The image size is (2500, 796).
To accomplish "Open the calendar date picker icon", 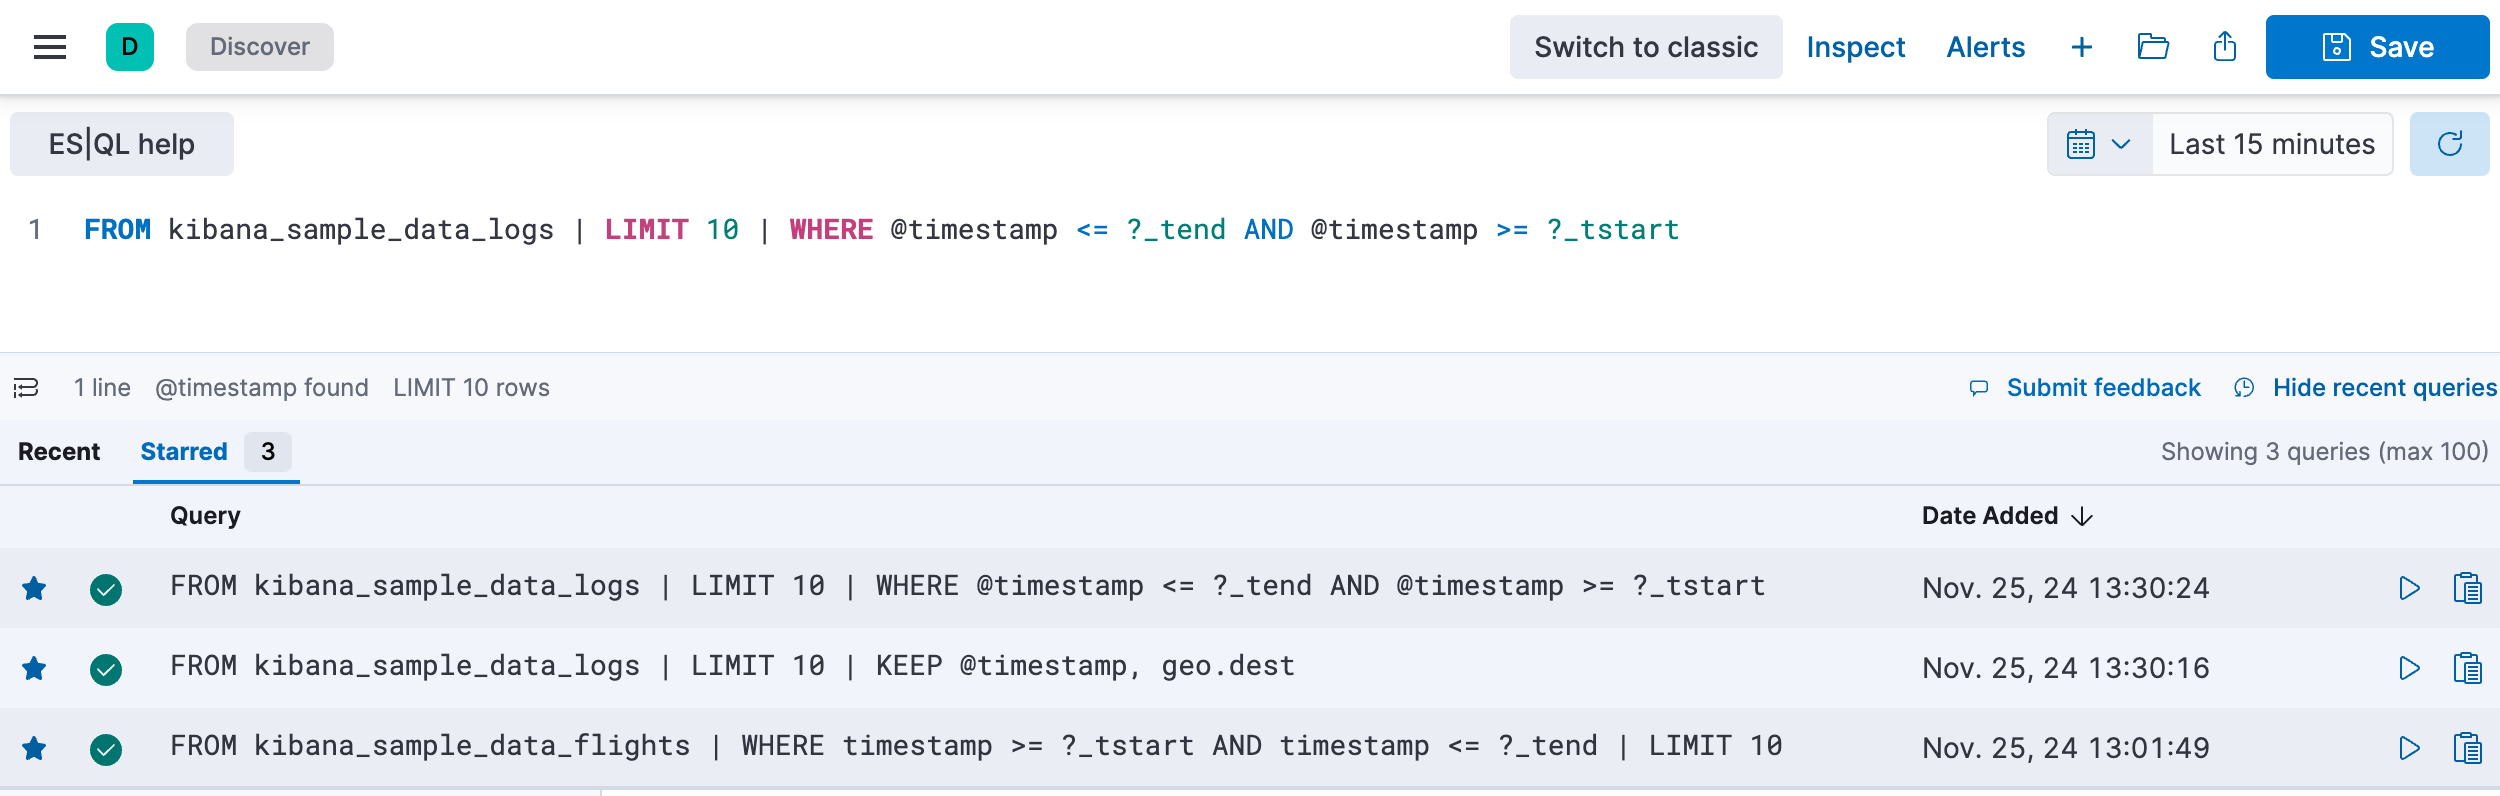I will [x=2080, y=143].
